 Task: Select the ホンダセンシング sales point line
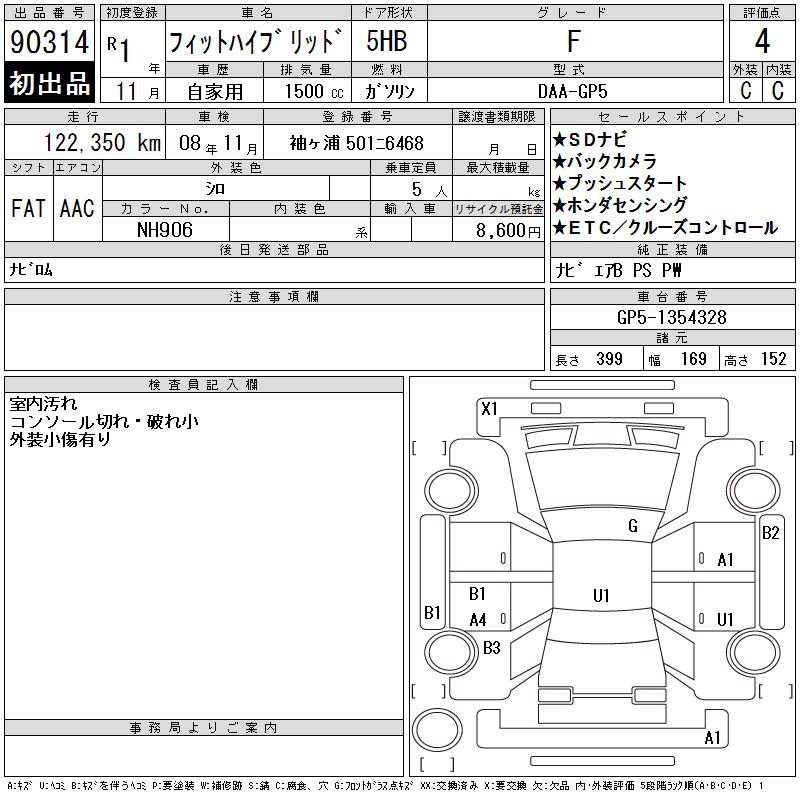click(x=625, y=206)
